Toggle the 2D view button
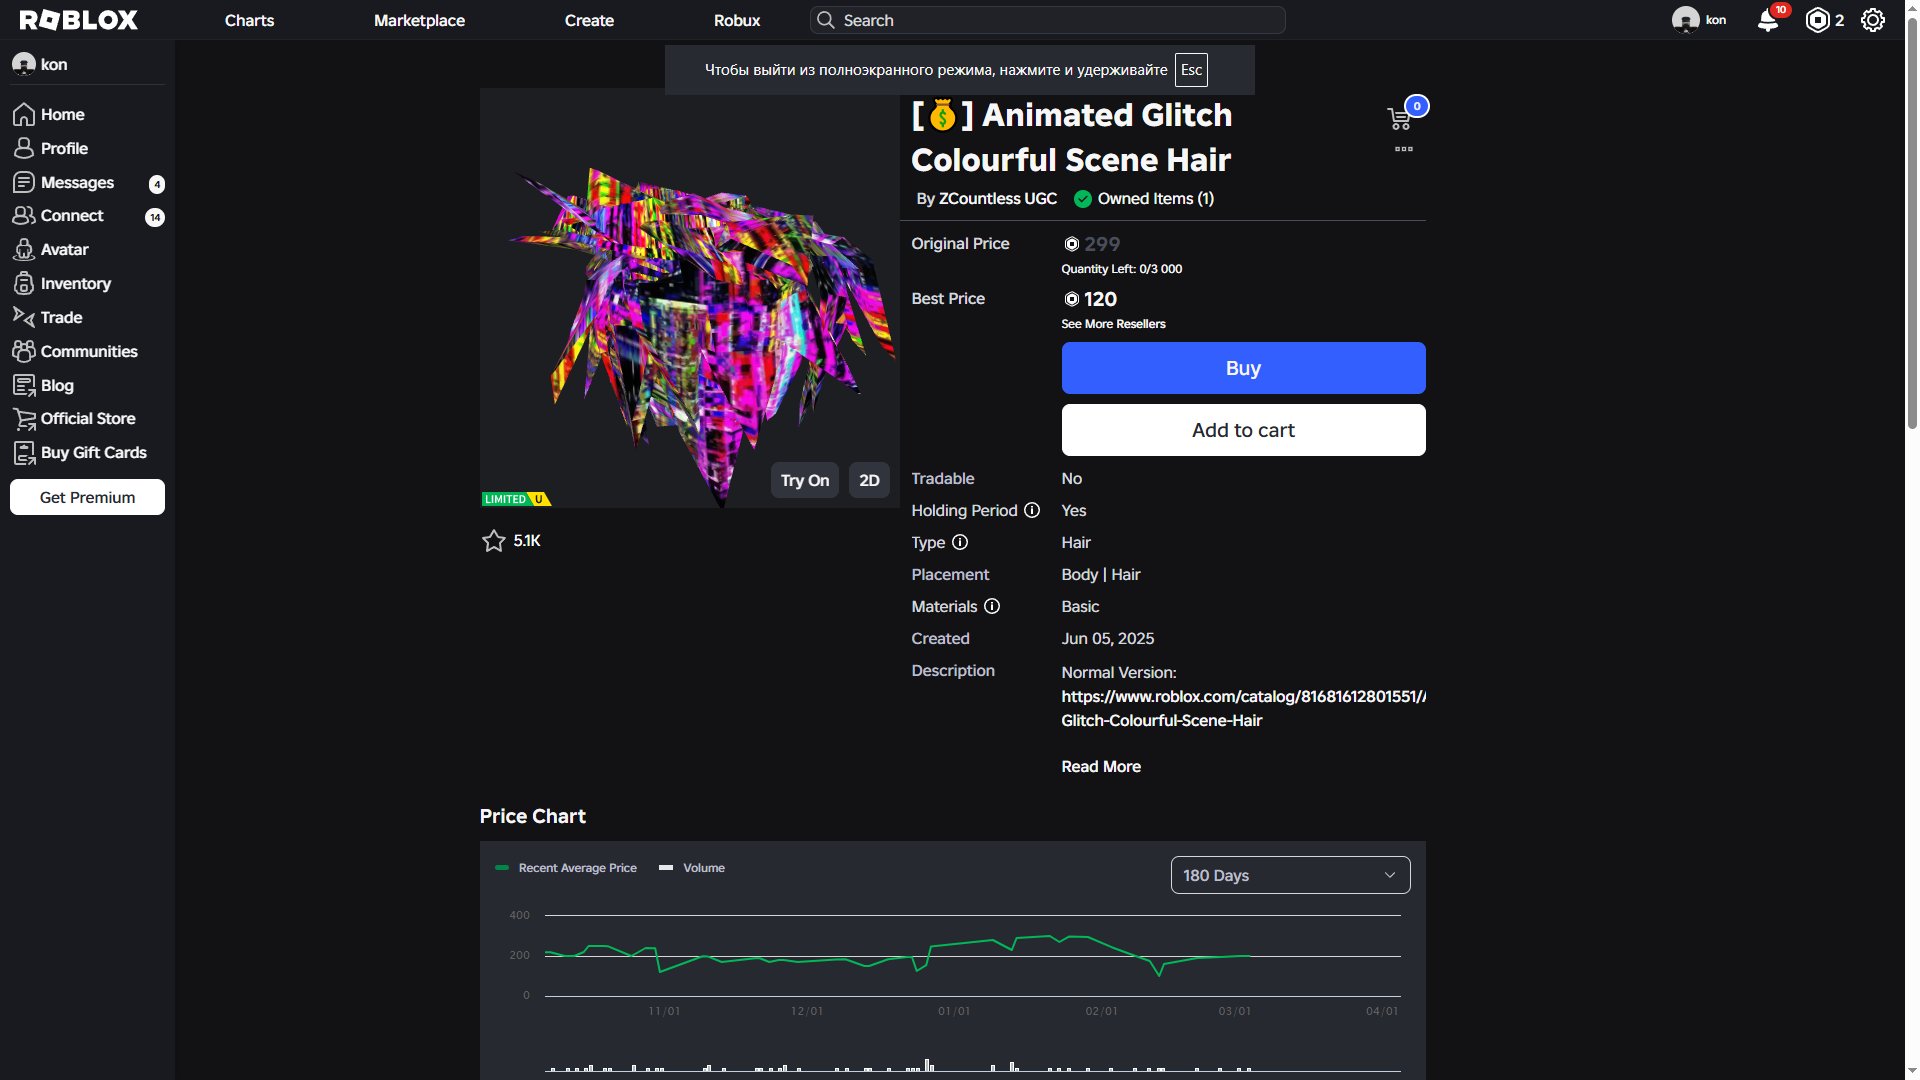The width and height of the screenshot is (1920, 1080). [869, 480]
